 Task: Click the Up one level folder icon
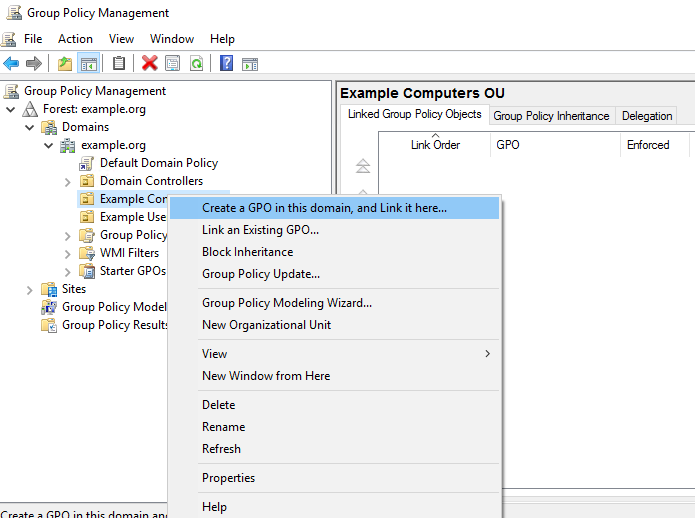[65, 63]
